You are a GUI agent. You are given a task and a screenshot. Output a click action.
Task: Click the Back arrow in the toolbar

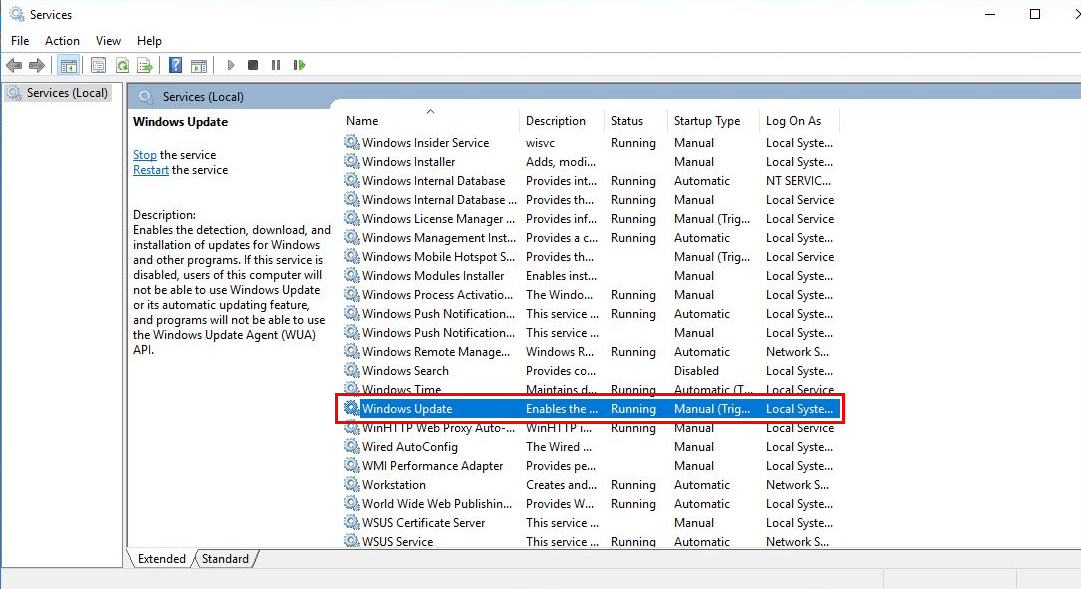point(14,66)
